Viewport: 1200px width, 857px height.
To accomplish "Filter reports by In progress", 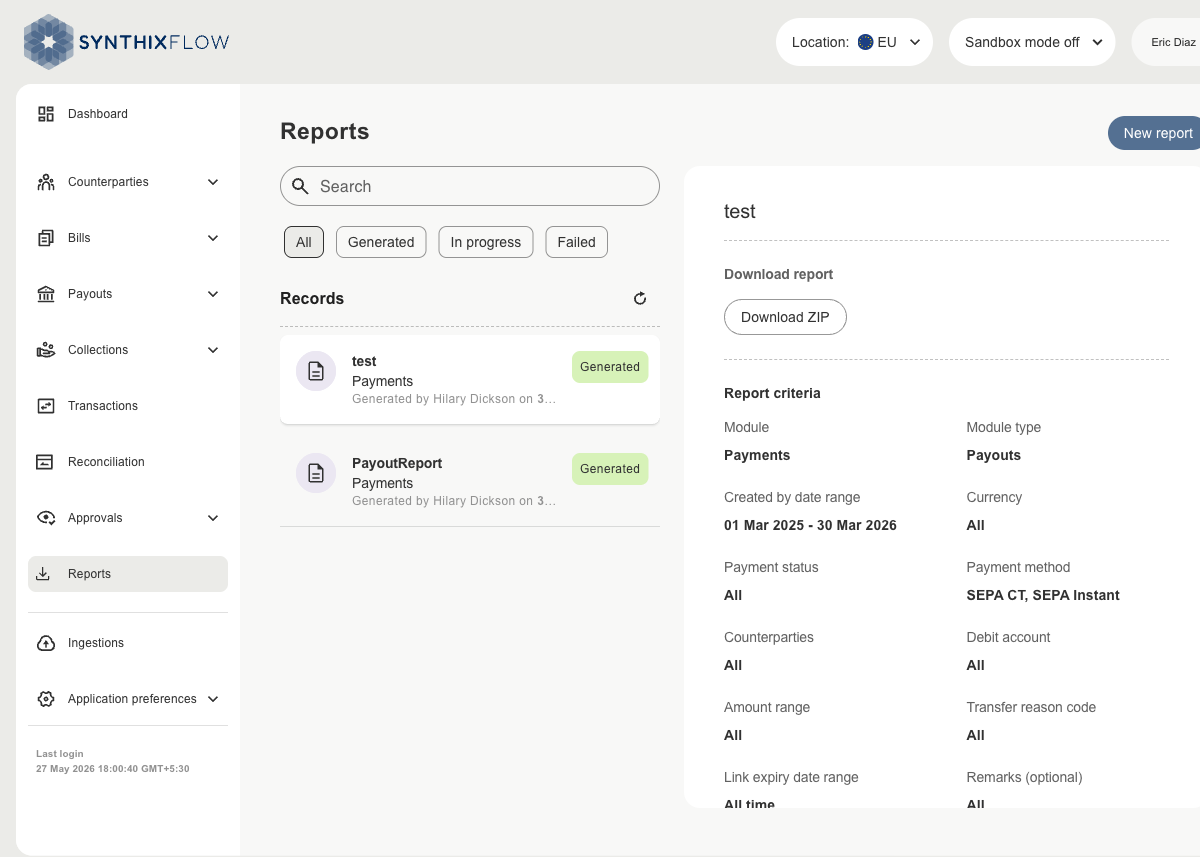I will click(486, 242).
